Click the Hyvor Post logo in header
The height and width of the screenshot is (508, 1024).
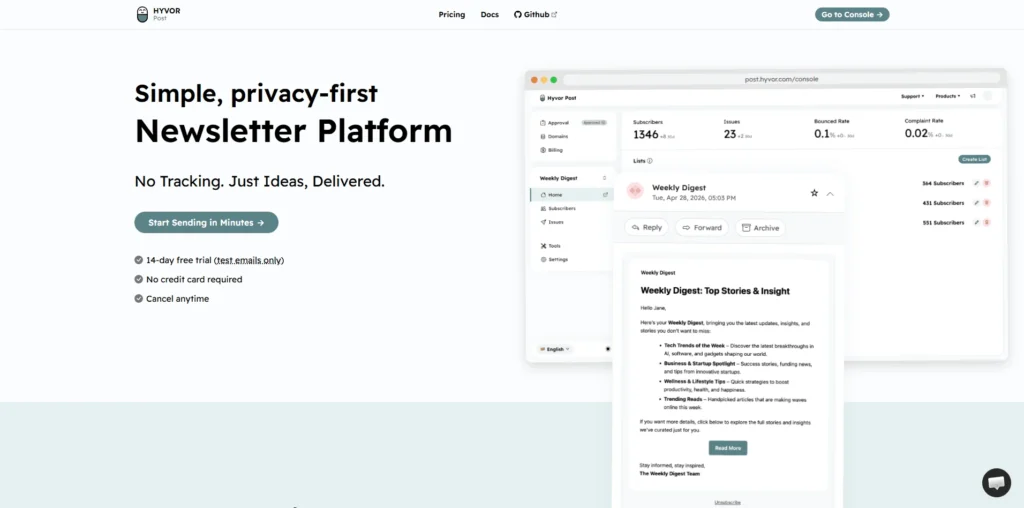pyautogui.click(x=158, y=14)
